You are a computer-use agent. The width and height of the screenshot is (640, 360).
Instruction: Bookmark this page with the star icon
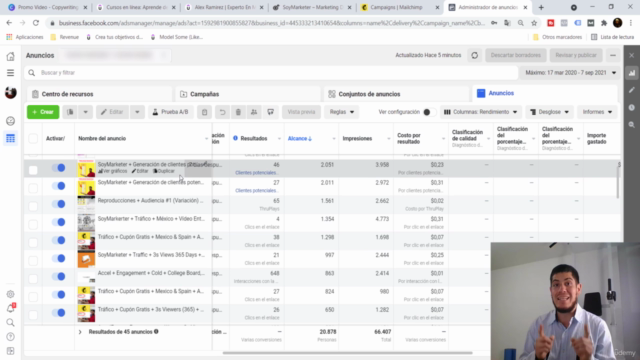point(534,23)
